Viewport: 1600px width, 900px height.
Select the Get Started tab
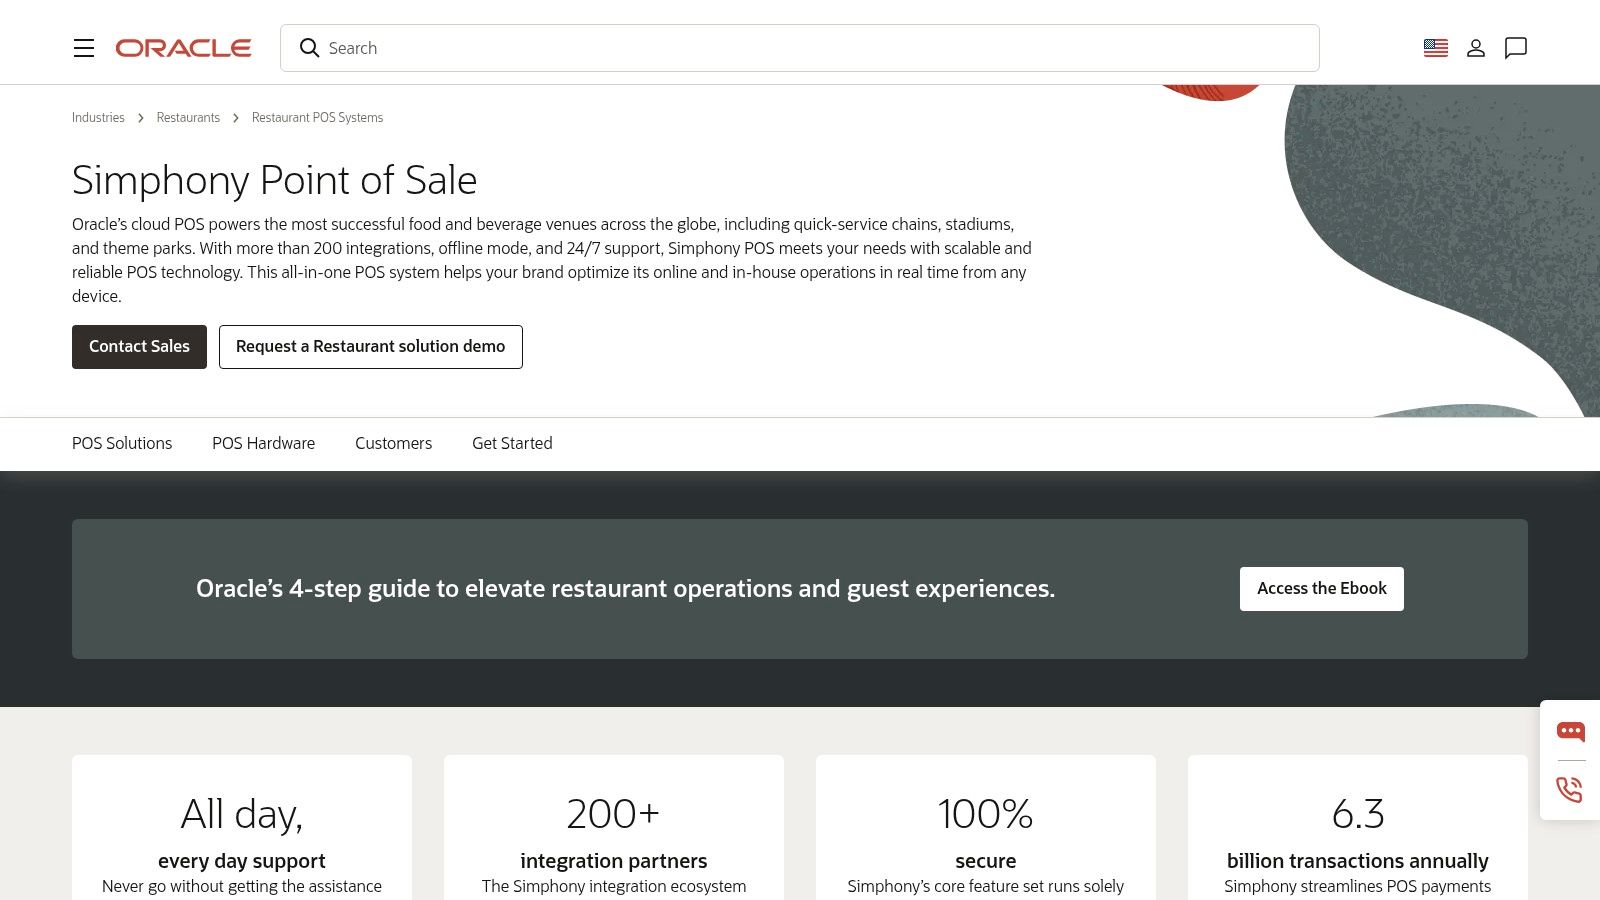click(x=512, y=443)
